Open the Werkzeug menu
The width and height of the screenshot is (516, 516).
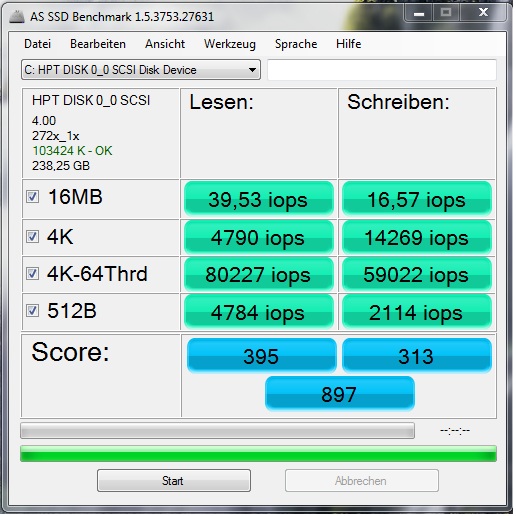(230, 44)
